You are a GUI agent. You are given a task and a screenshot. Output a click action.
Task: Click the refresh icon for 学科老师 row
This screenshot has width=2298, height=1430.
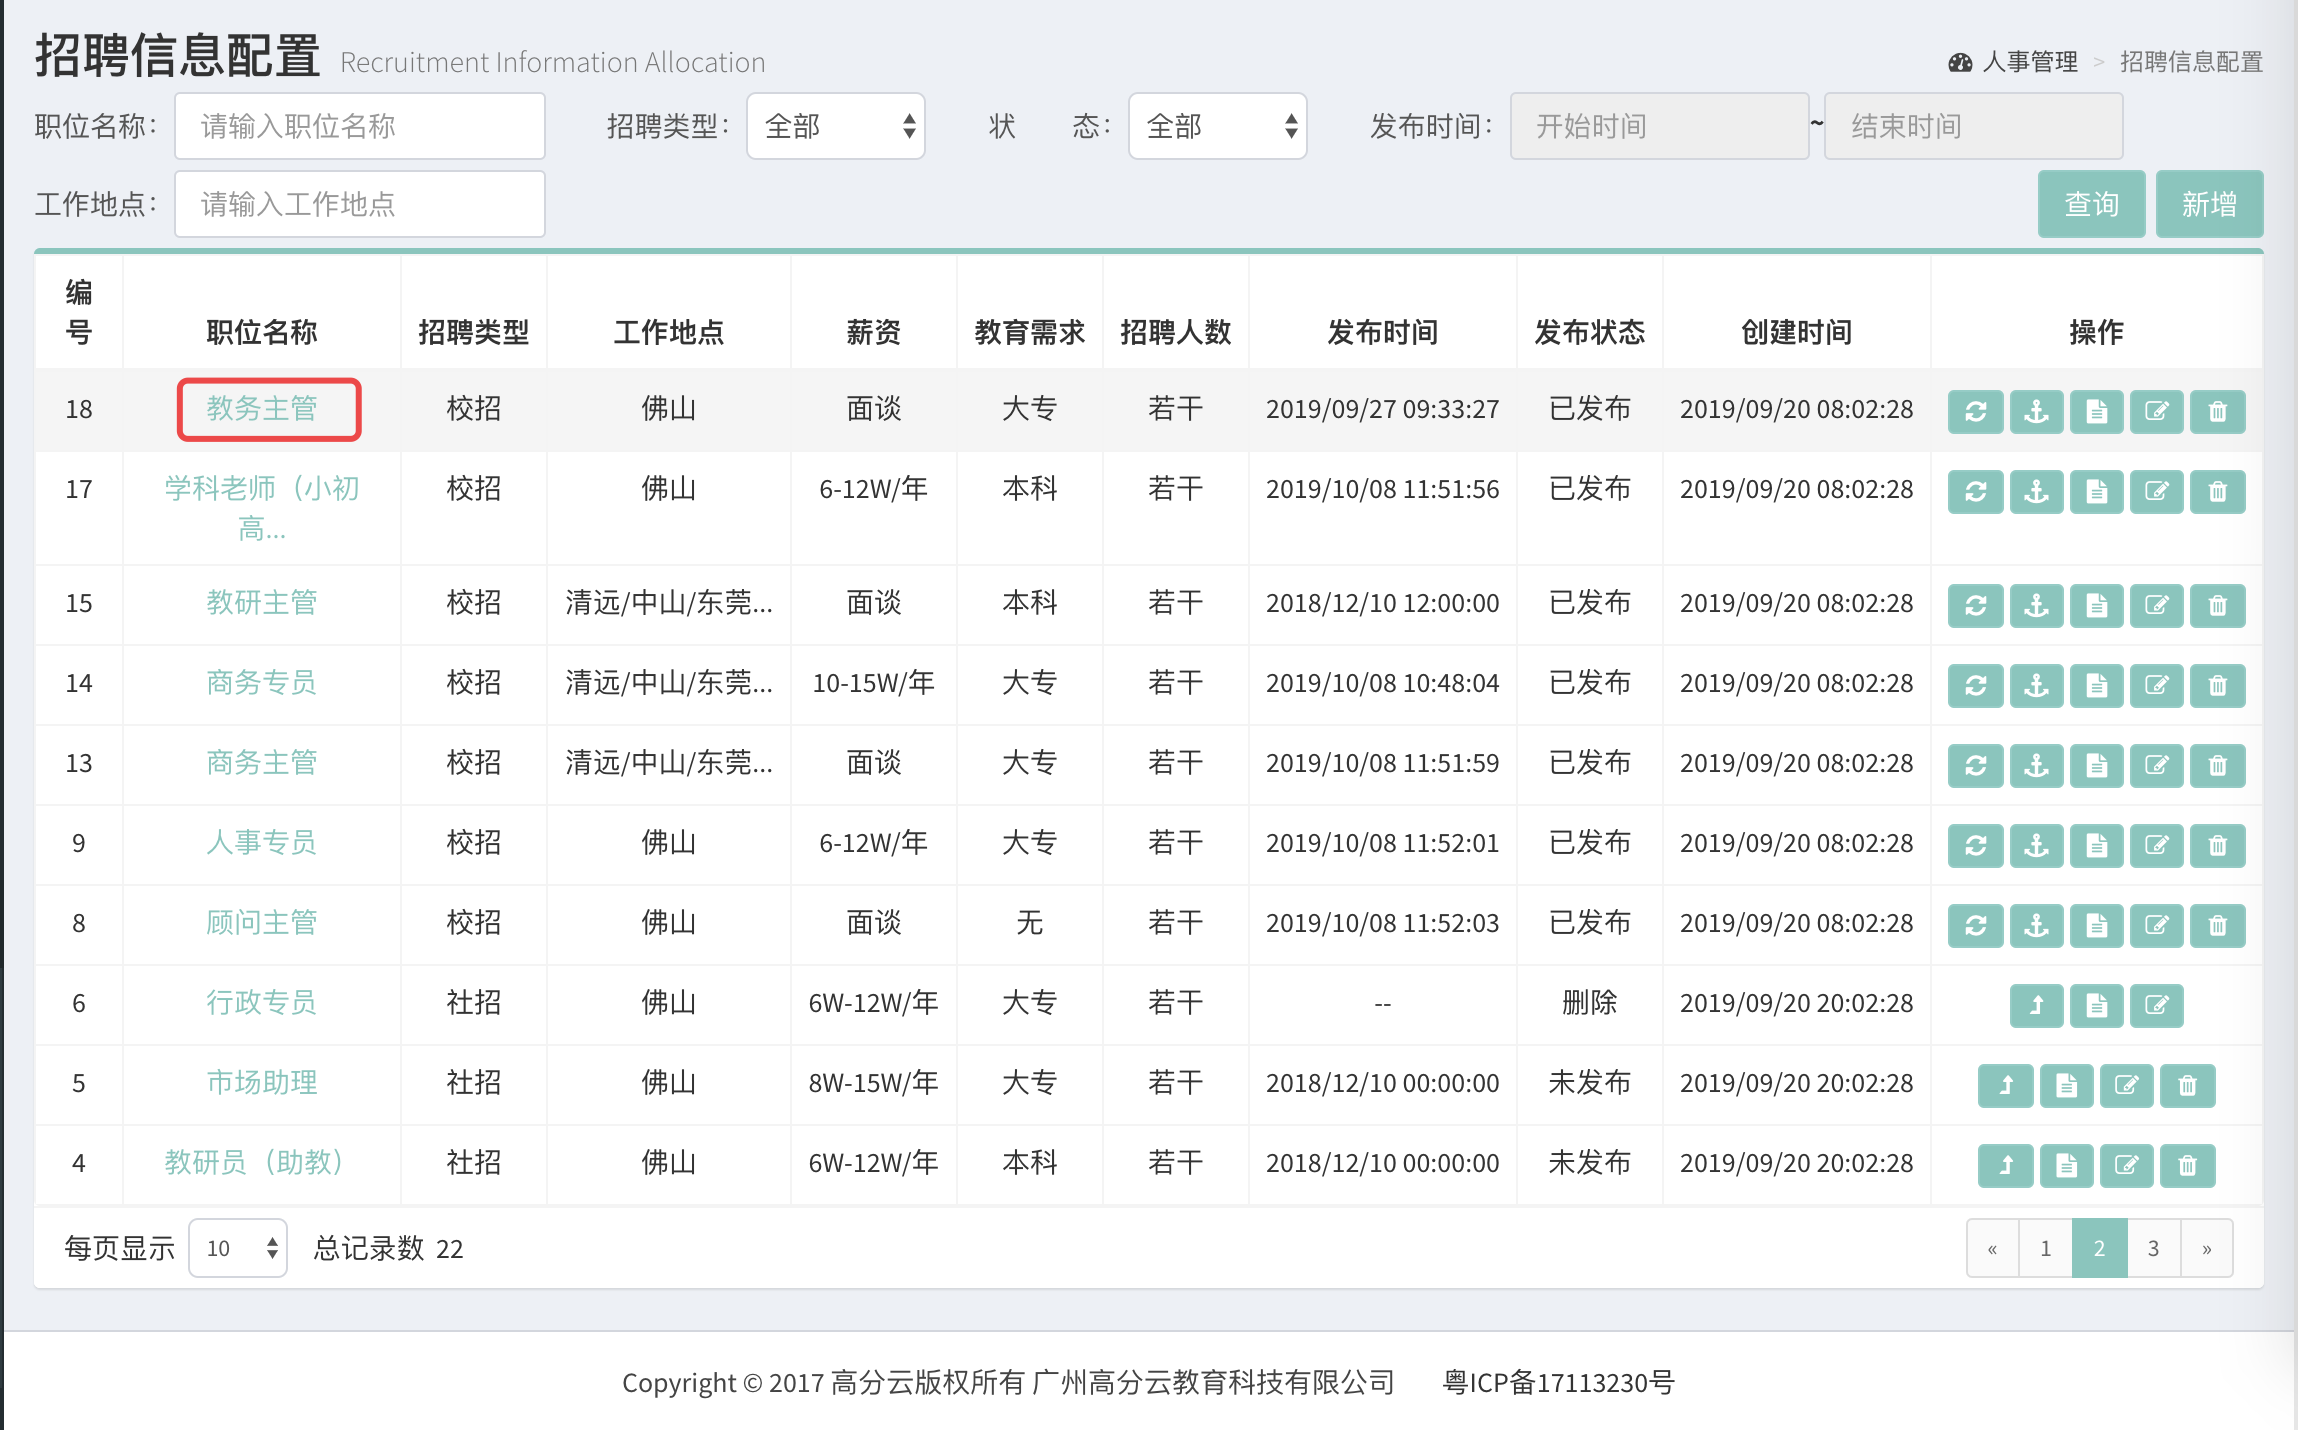[1975, 492]
